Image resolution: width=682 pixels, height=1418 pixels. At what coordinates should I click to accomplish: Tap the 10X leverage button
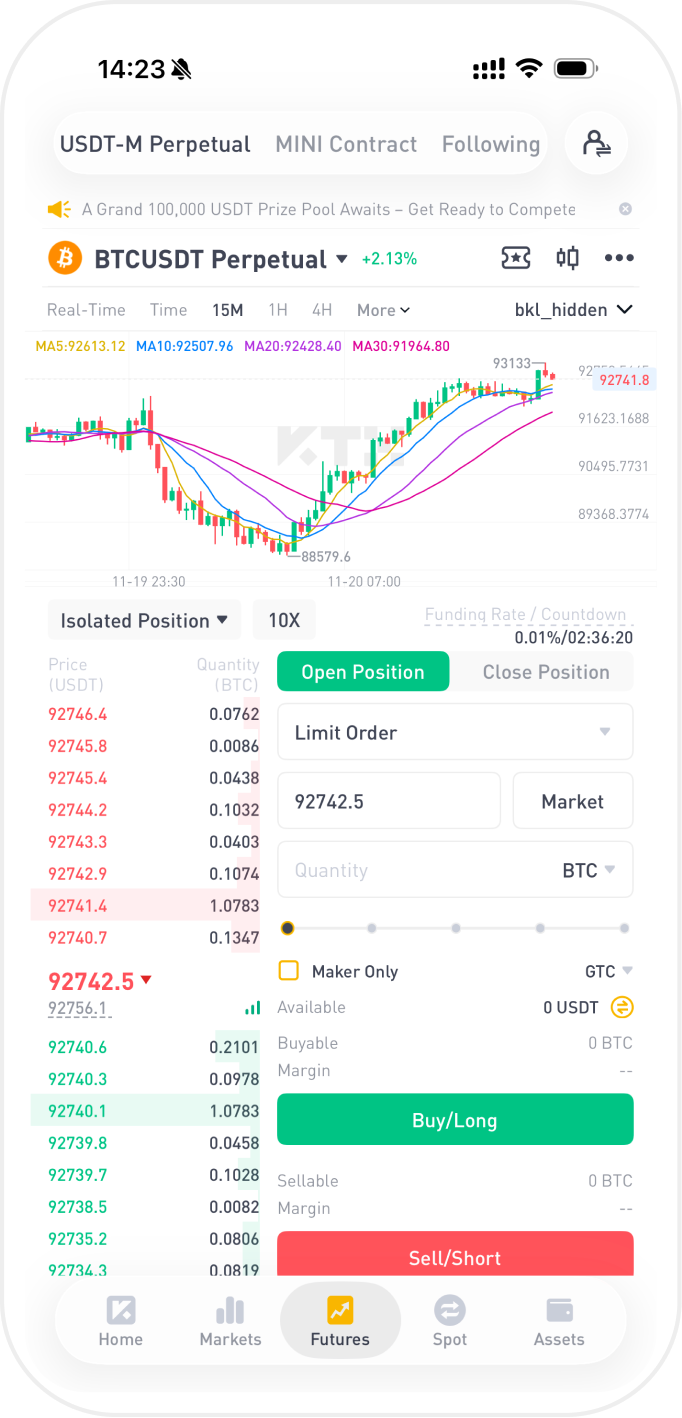(284, 620)
